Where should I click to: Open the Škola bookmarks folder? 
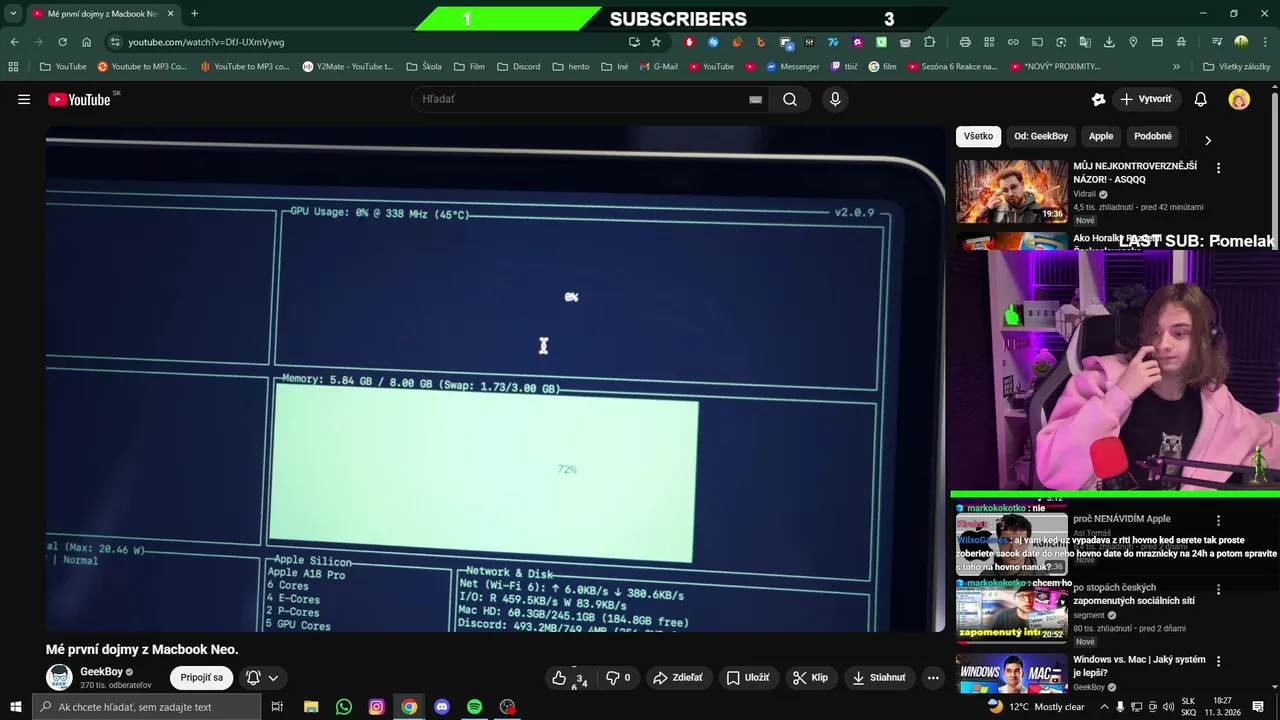coord(423,67)
